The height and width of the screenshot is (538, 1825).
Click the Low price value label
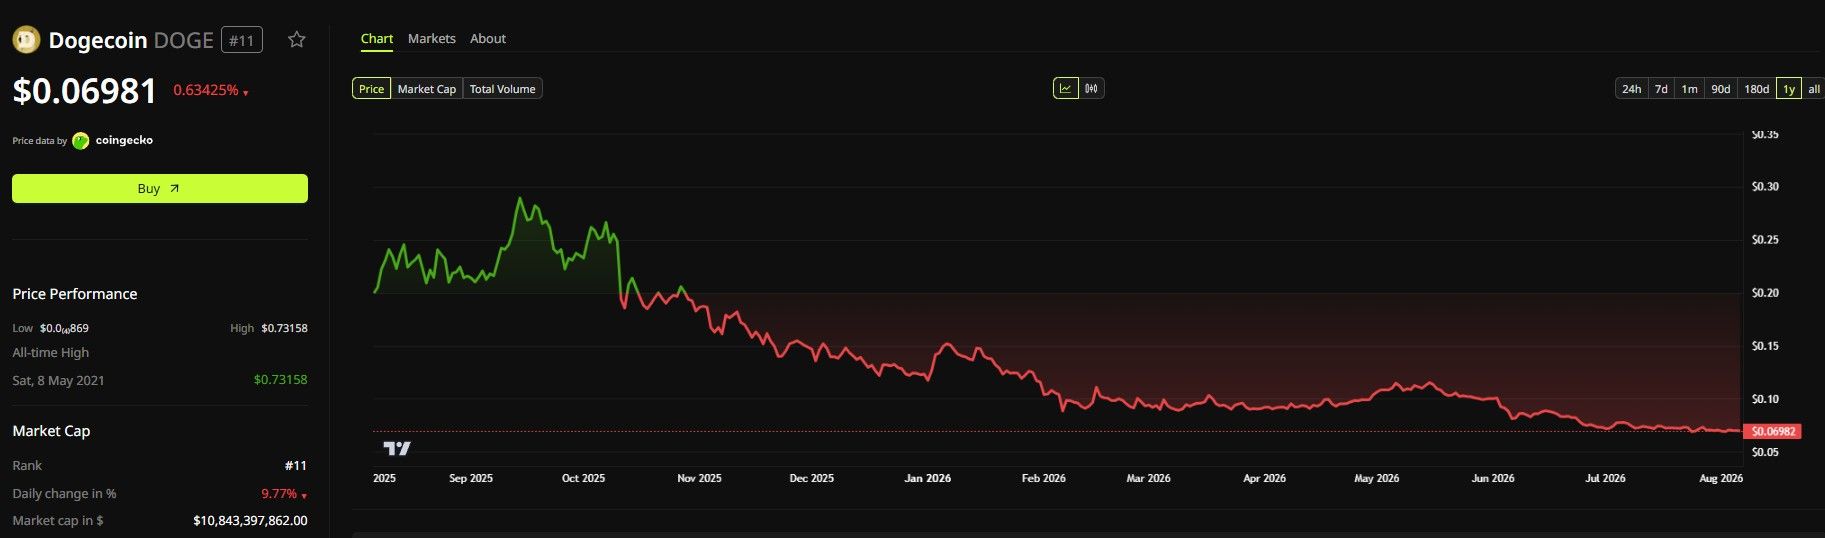[x=64, y=328]
